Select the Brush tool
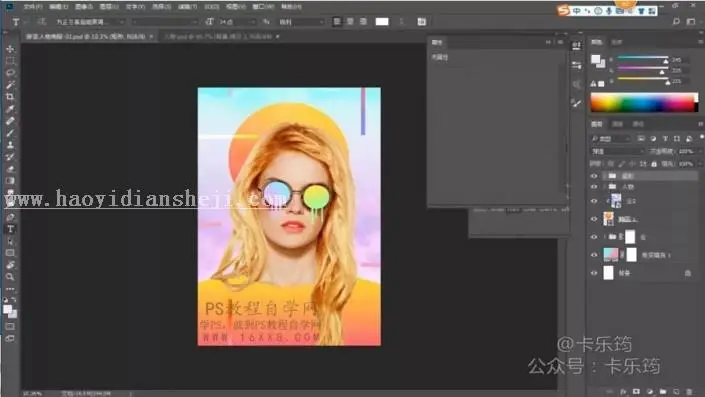 tap(10, 133)
